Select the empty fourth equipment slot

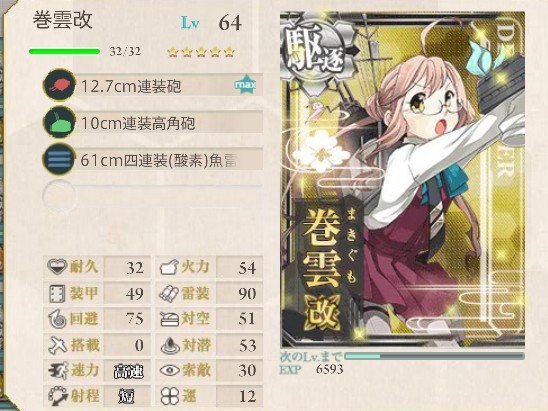coord(153,196)
